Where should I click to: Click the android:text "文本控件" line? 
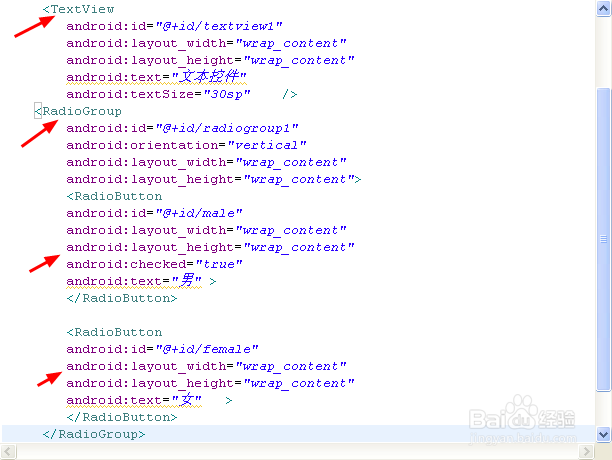click(x=157, y=77)
